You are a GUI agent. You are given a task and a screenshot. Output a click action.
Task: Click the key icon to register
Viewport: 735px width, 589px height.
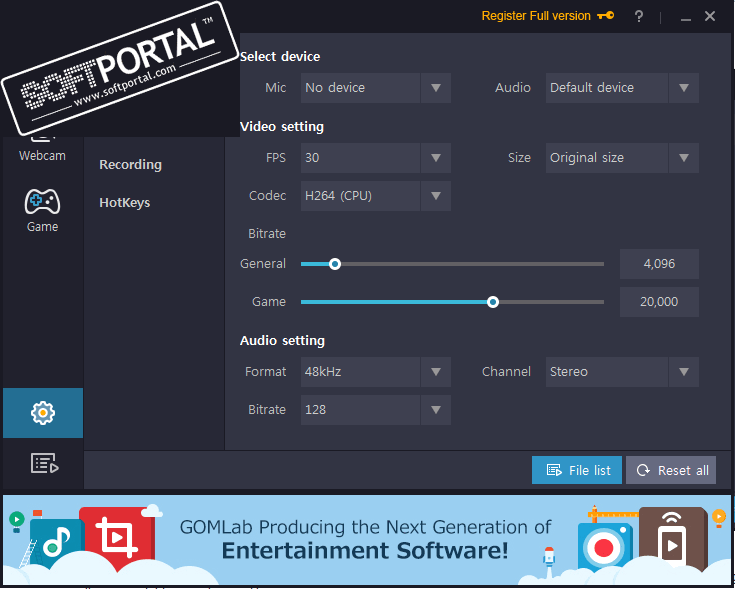tap(606, 16)
